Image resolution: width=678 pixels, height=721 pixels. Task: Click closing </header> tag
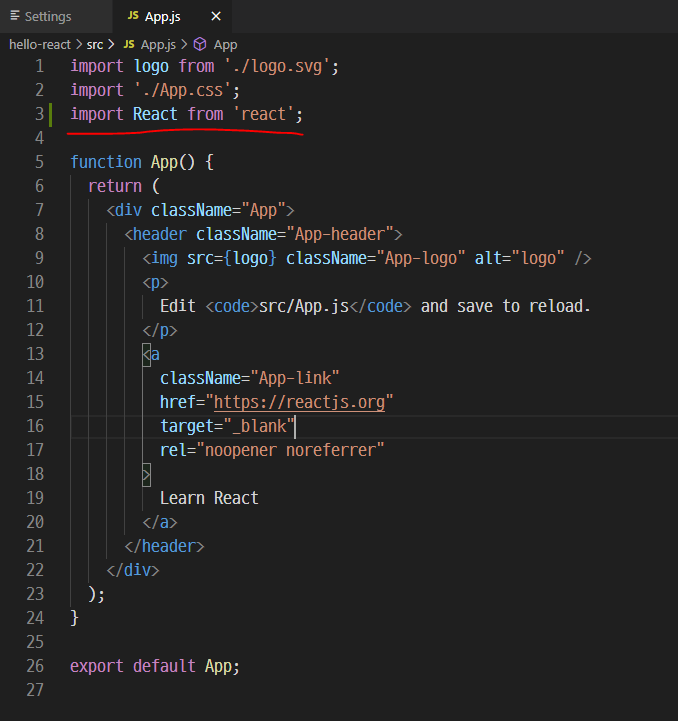tap(164, 546)
